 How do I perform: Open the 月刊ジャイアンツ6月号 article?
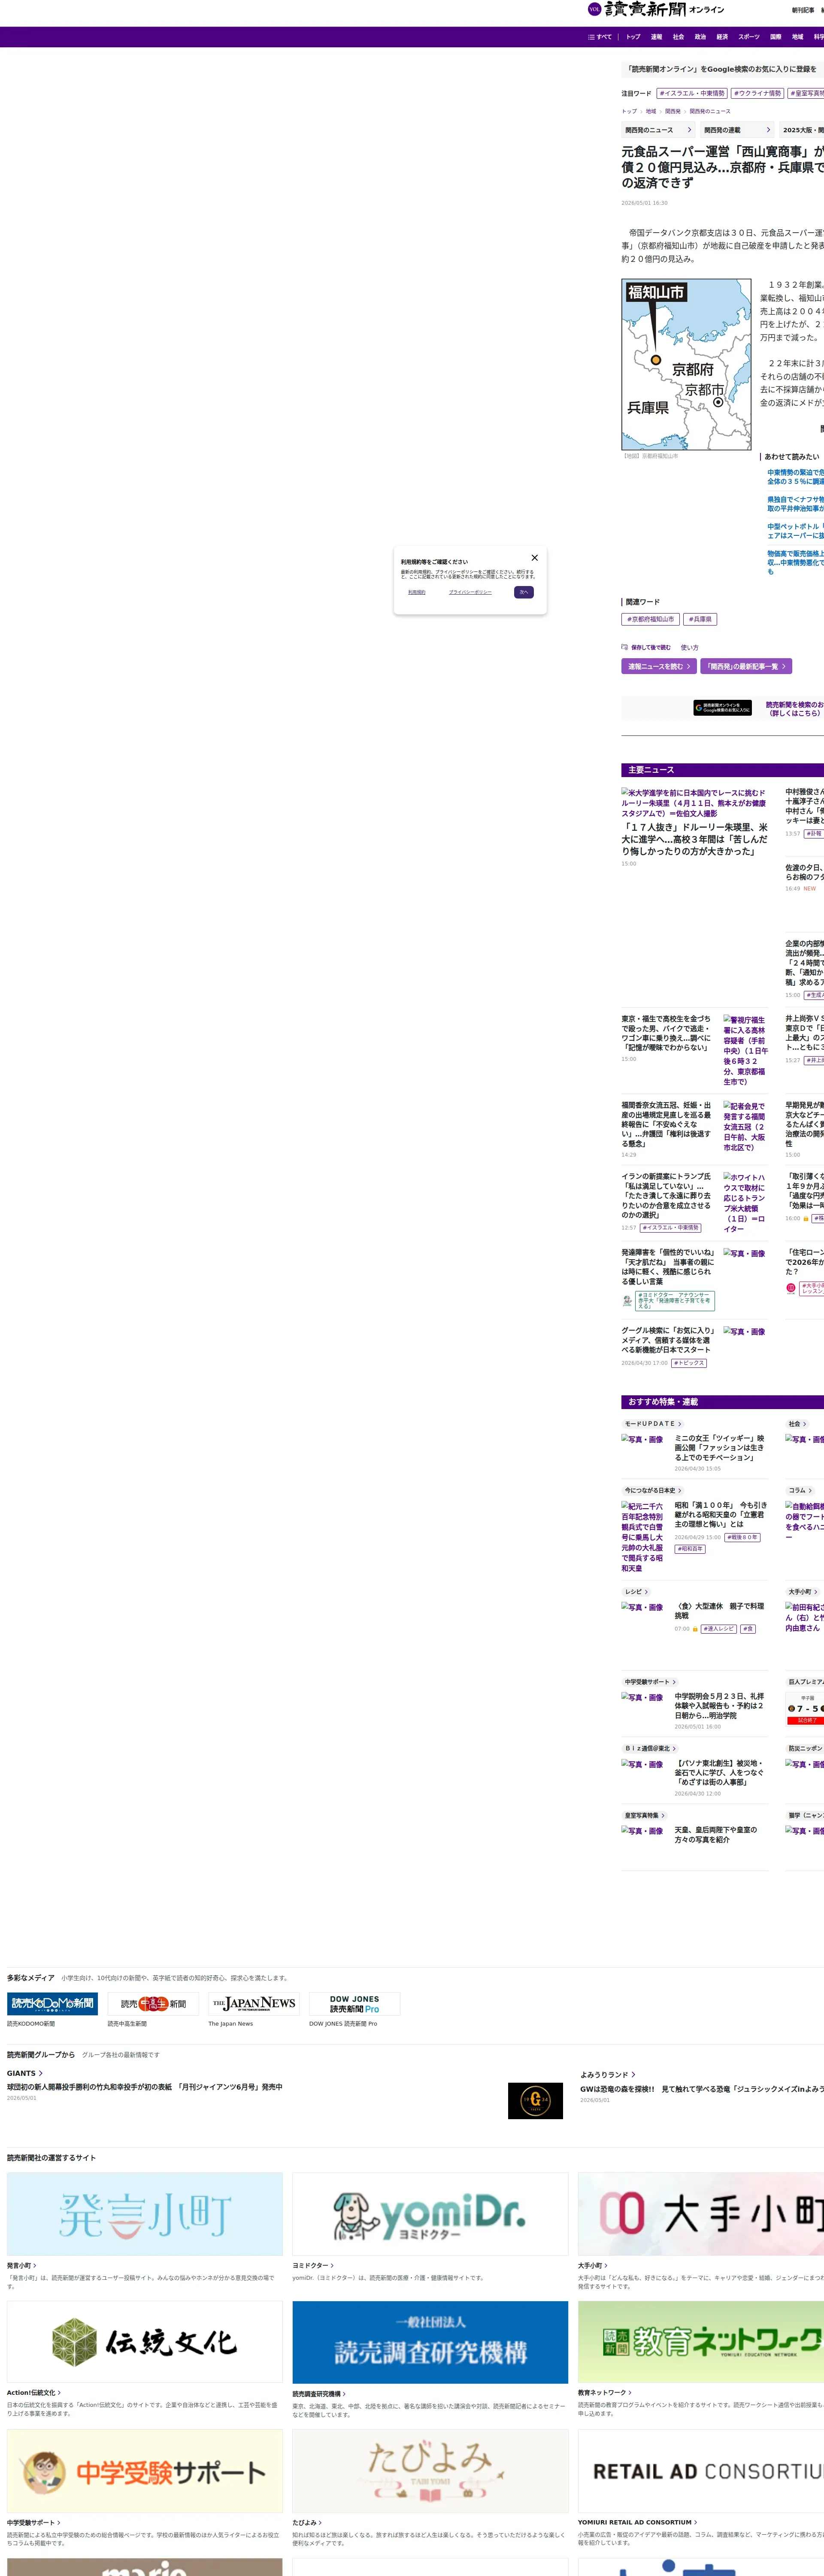pyautogui.click(x=145, y=2087)
